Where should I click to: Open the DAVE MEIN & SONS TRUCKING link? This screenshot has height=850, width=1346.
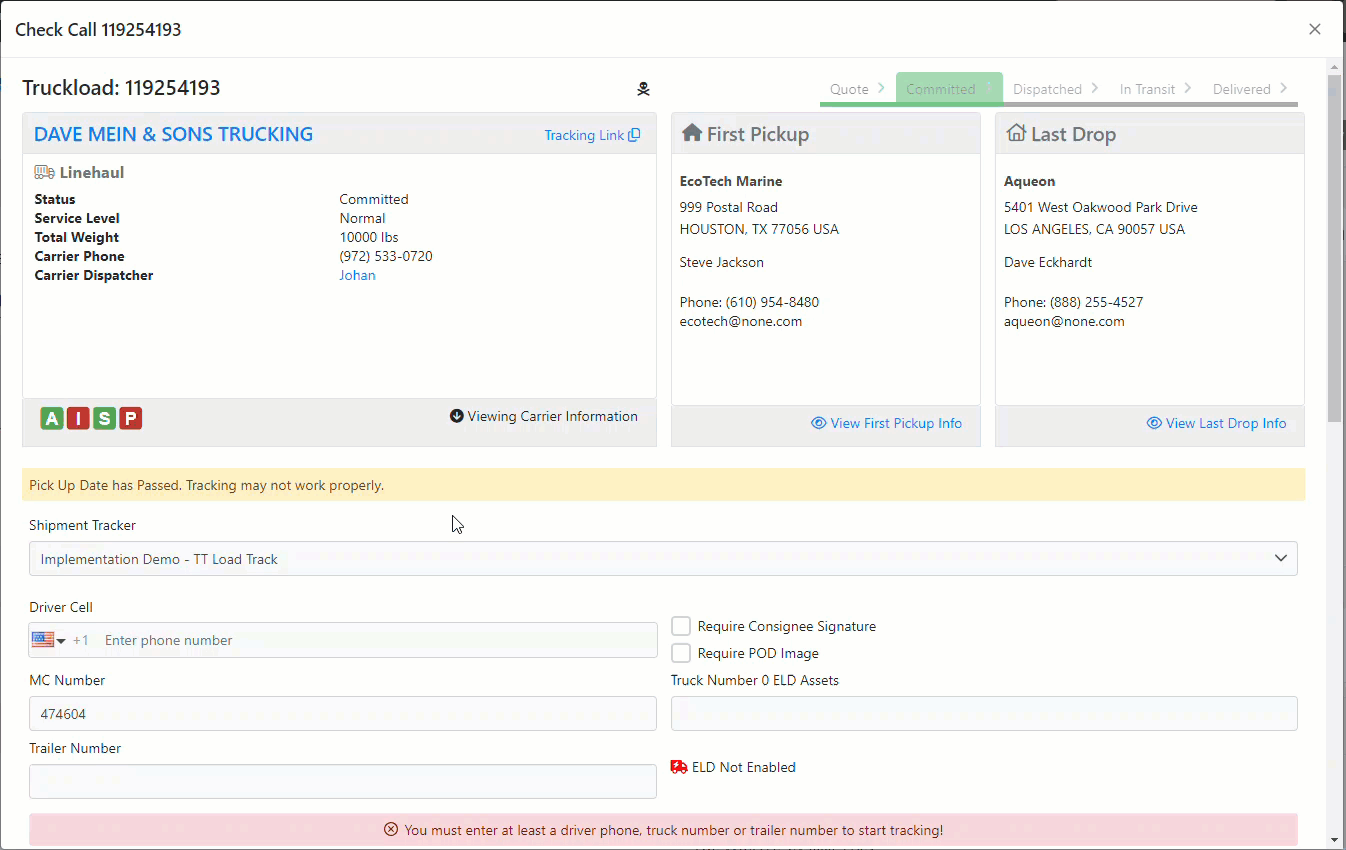click(x=173, y=134)
